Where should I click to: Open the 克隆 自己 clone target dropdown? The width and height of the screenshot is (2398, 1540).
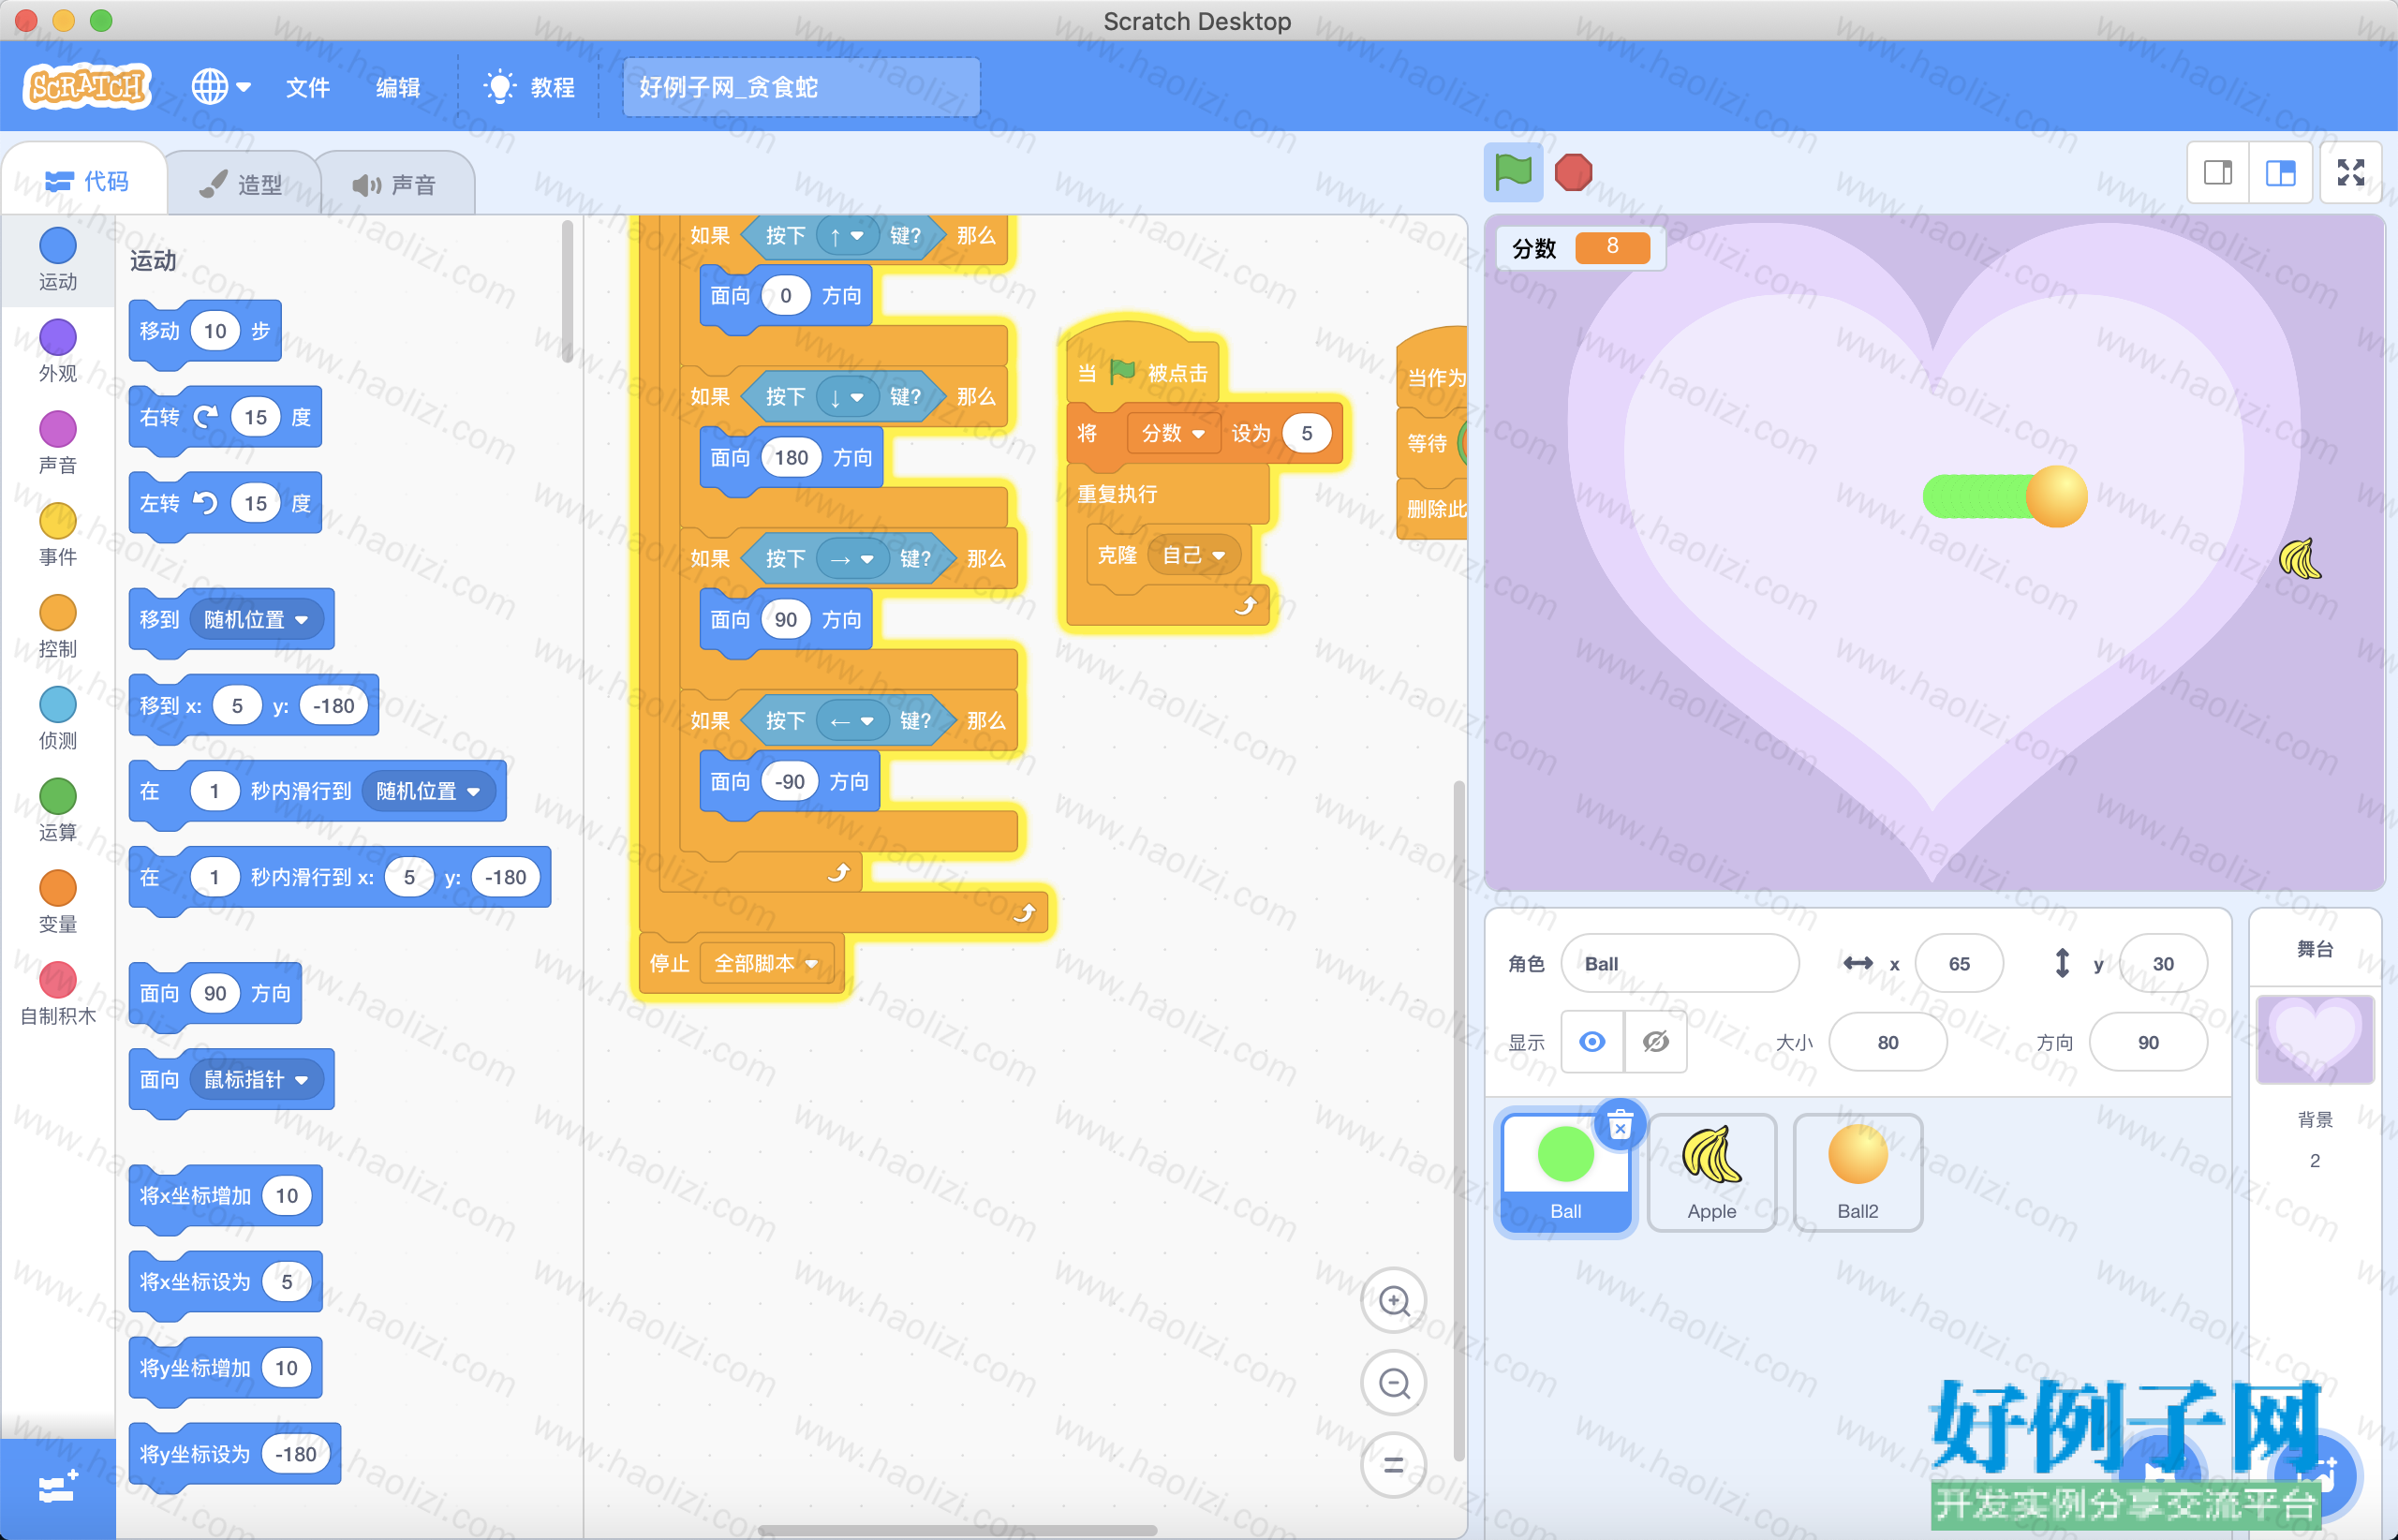[1194, 555]
